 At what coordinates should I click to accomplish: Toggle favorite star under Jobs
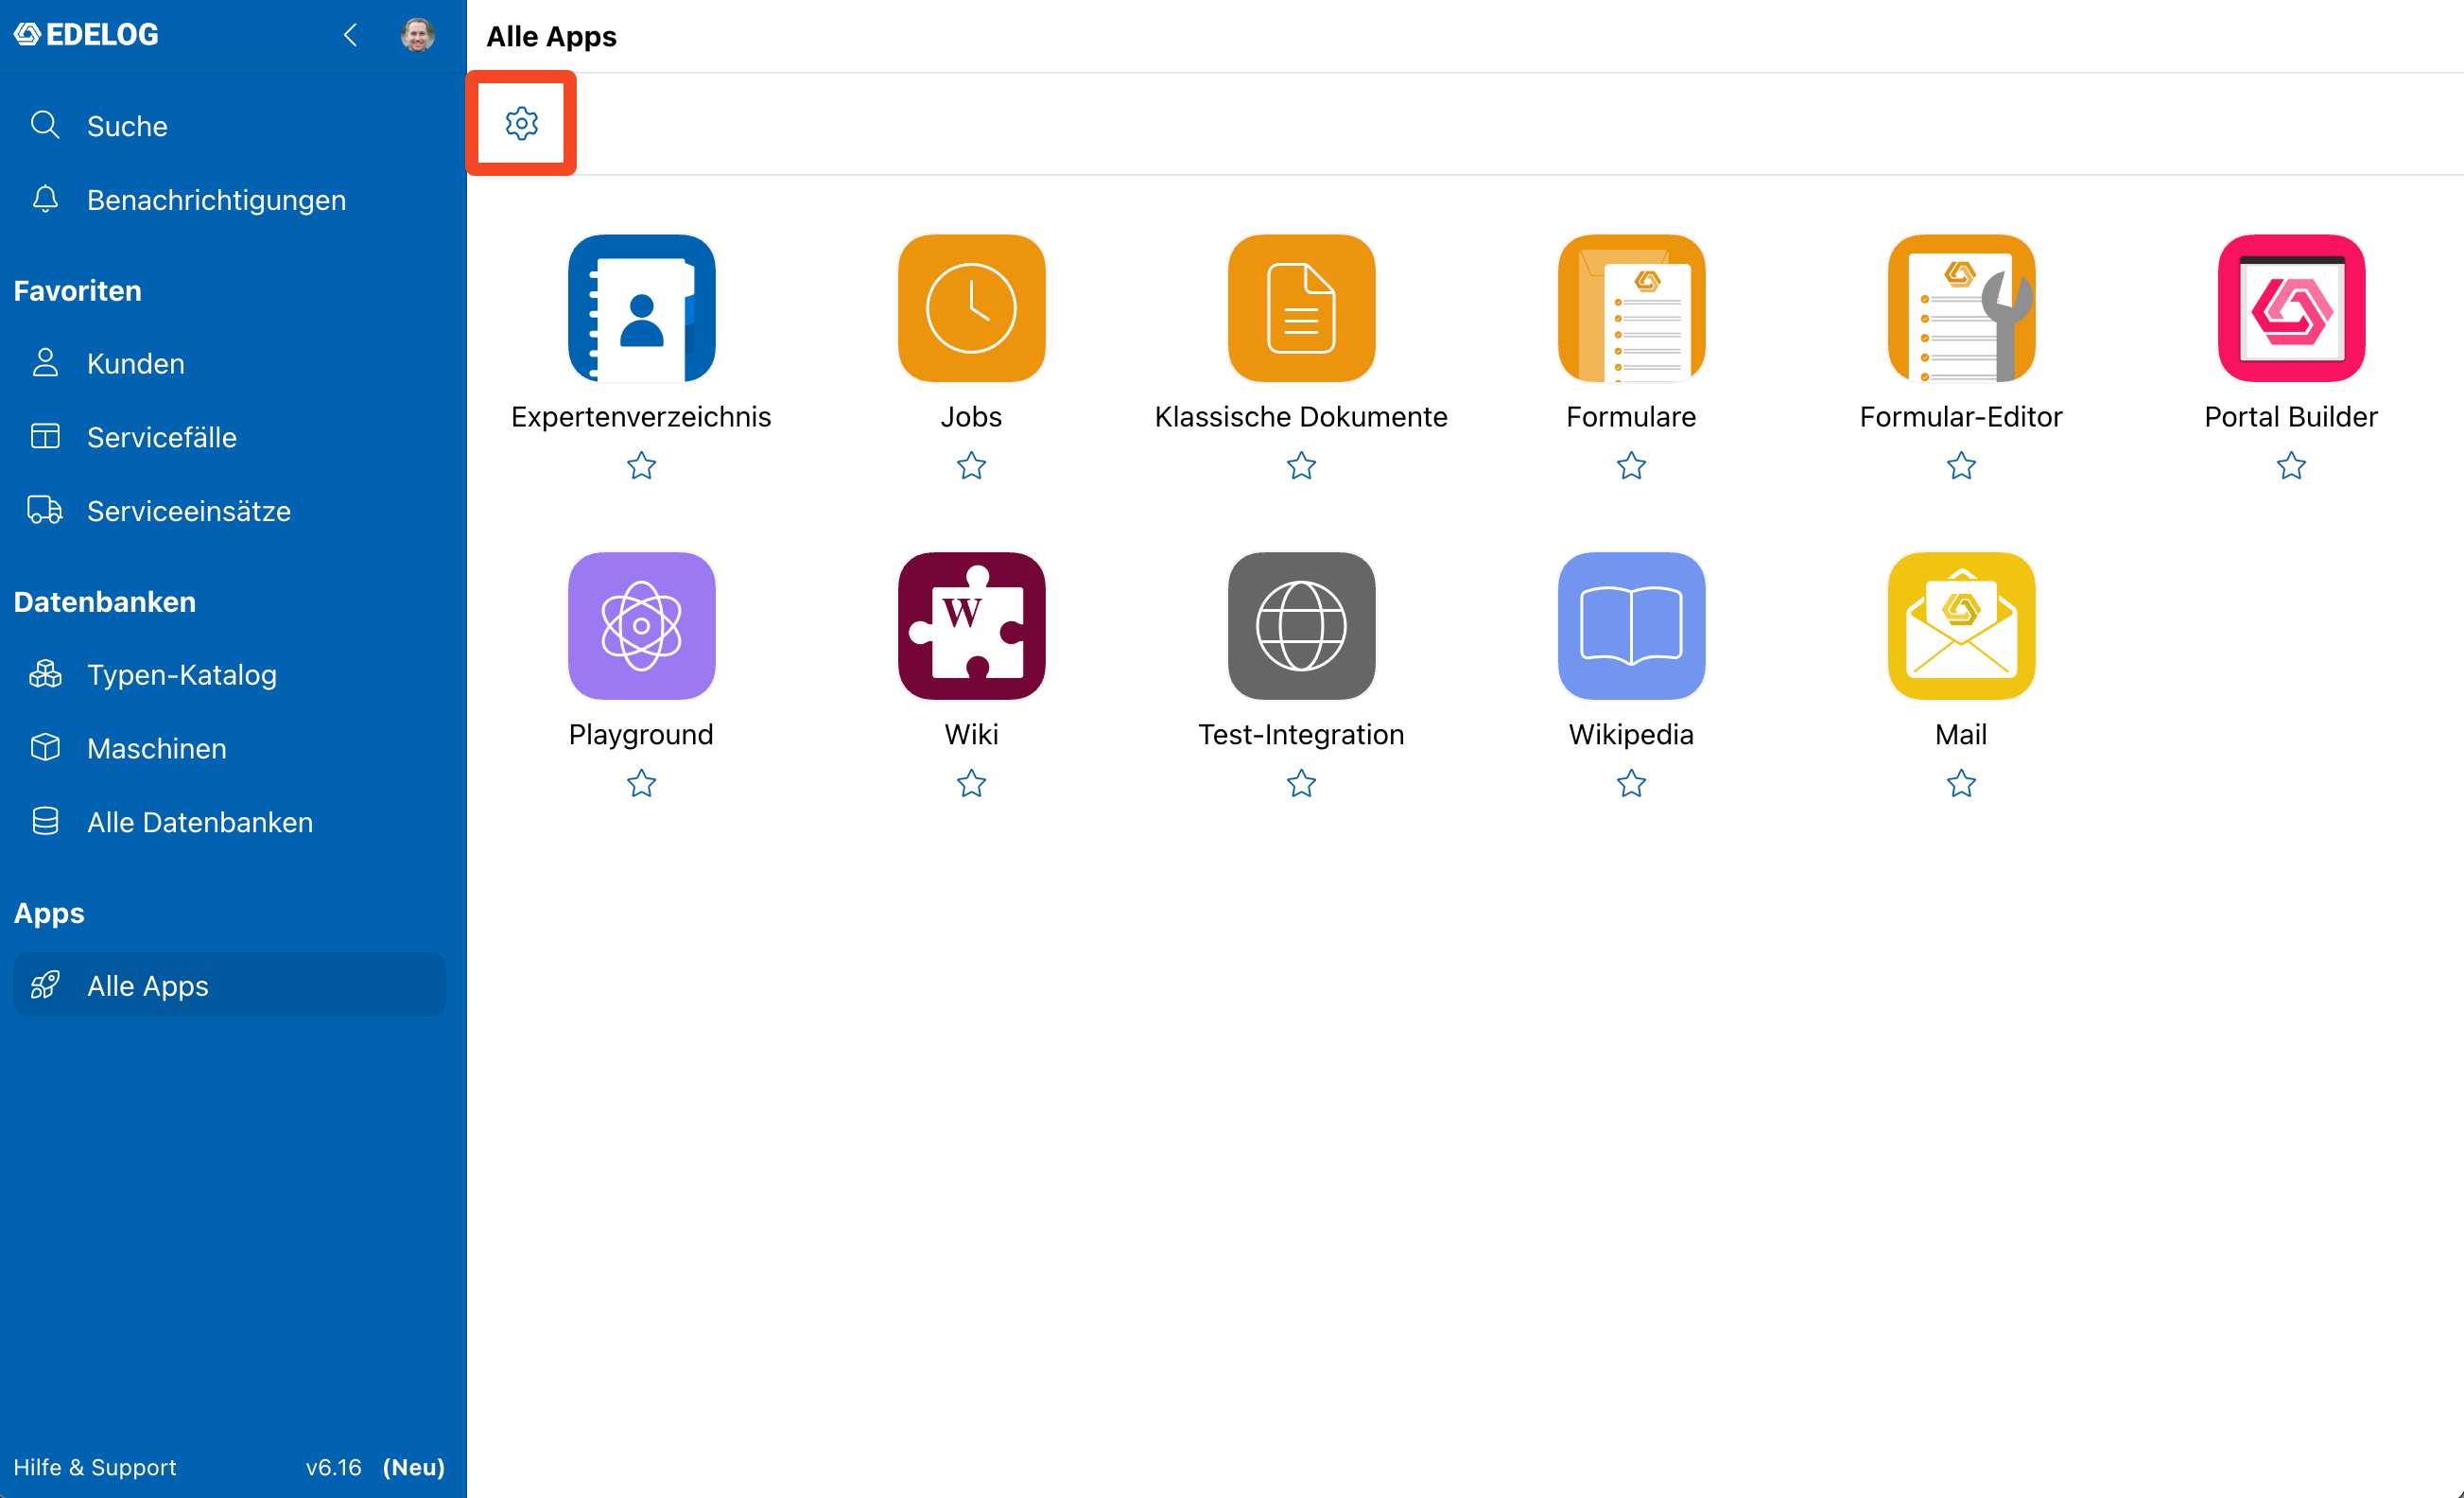971,466
